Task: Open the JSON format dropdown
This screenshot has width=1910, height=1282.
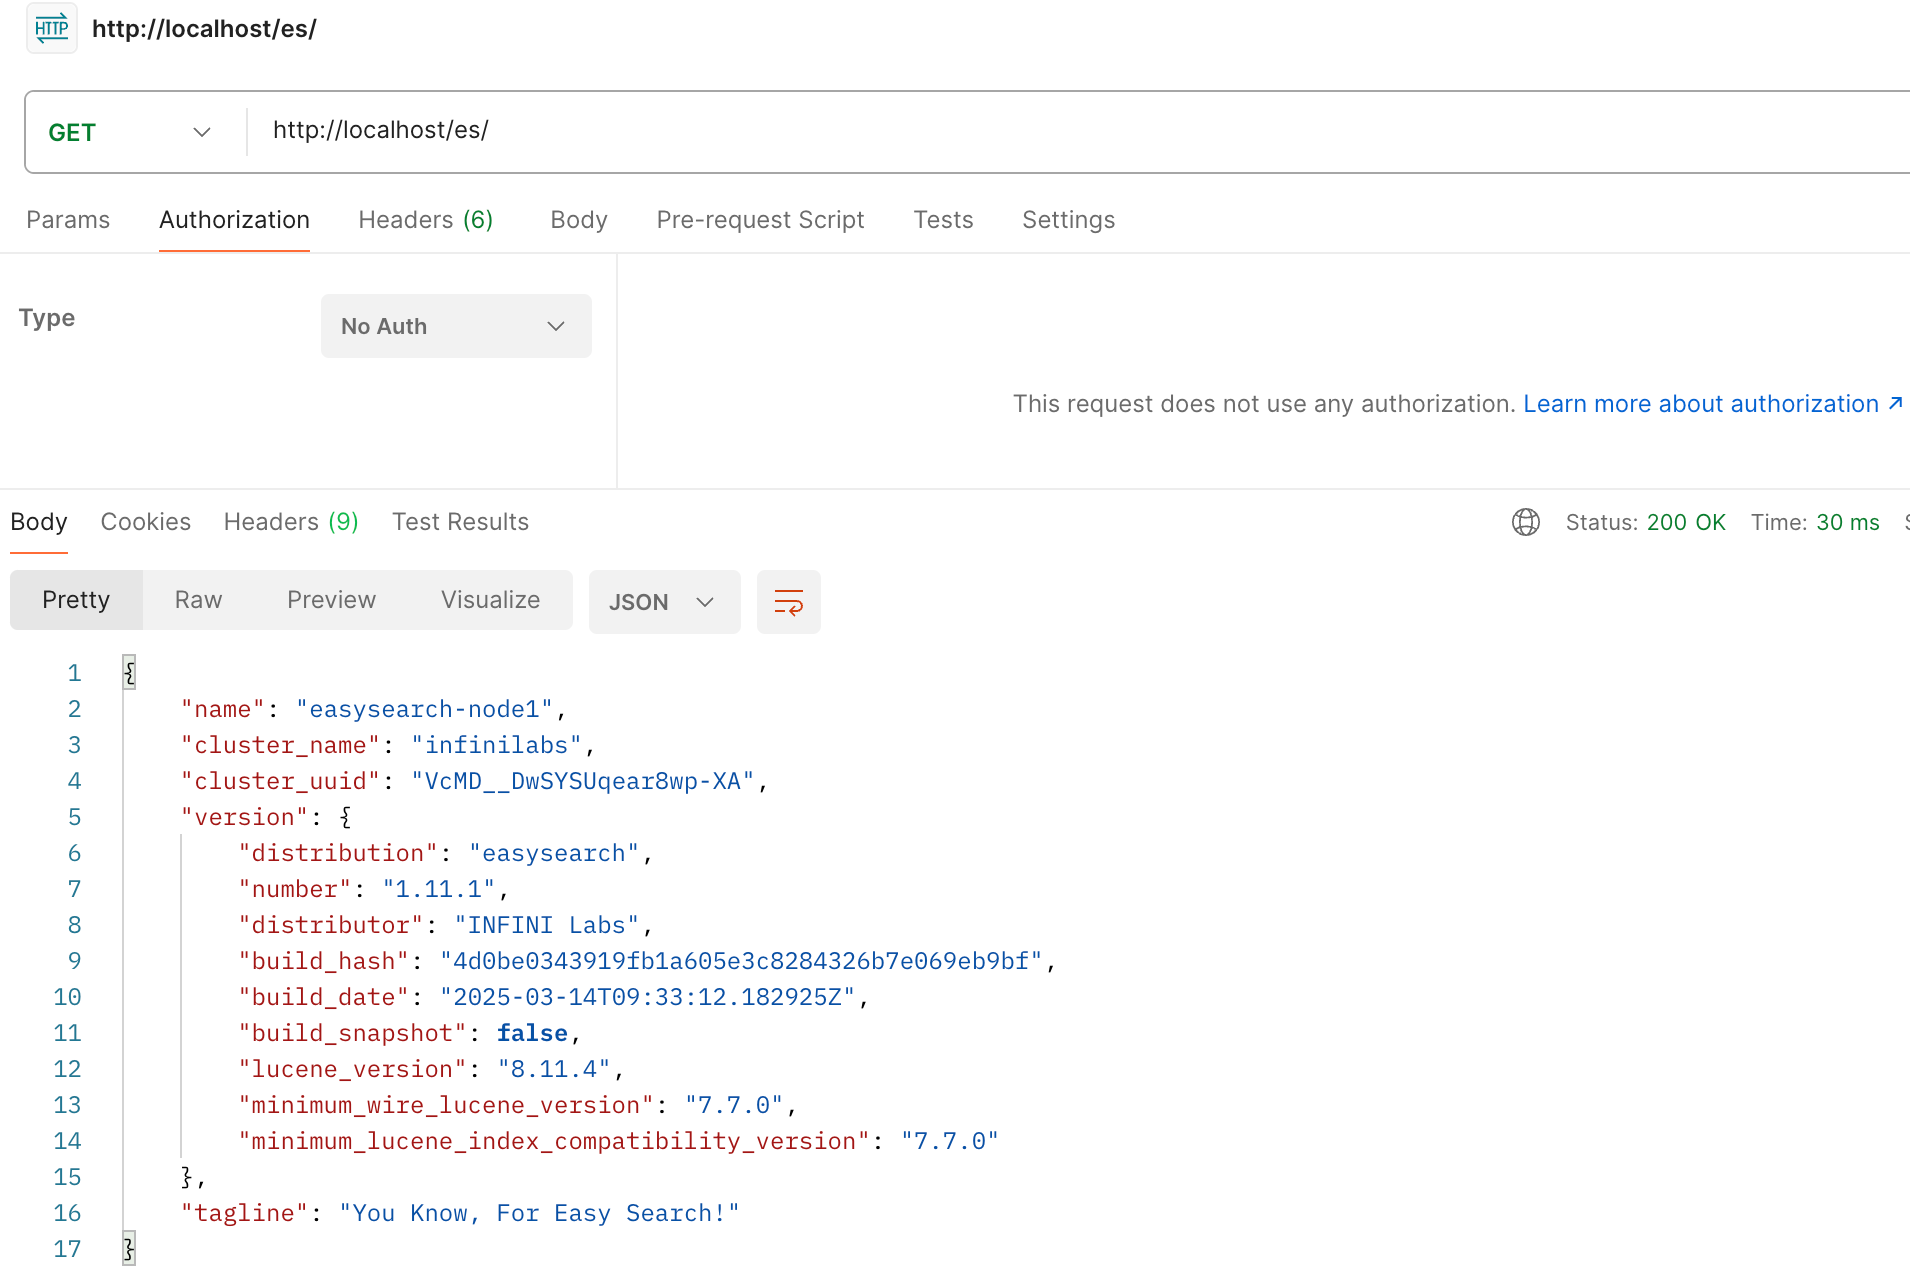Action: pos(664,602)
